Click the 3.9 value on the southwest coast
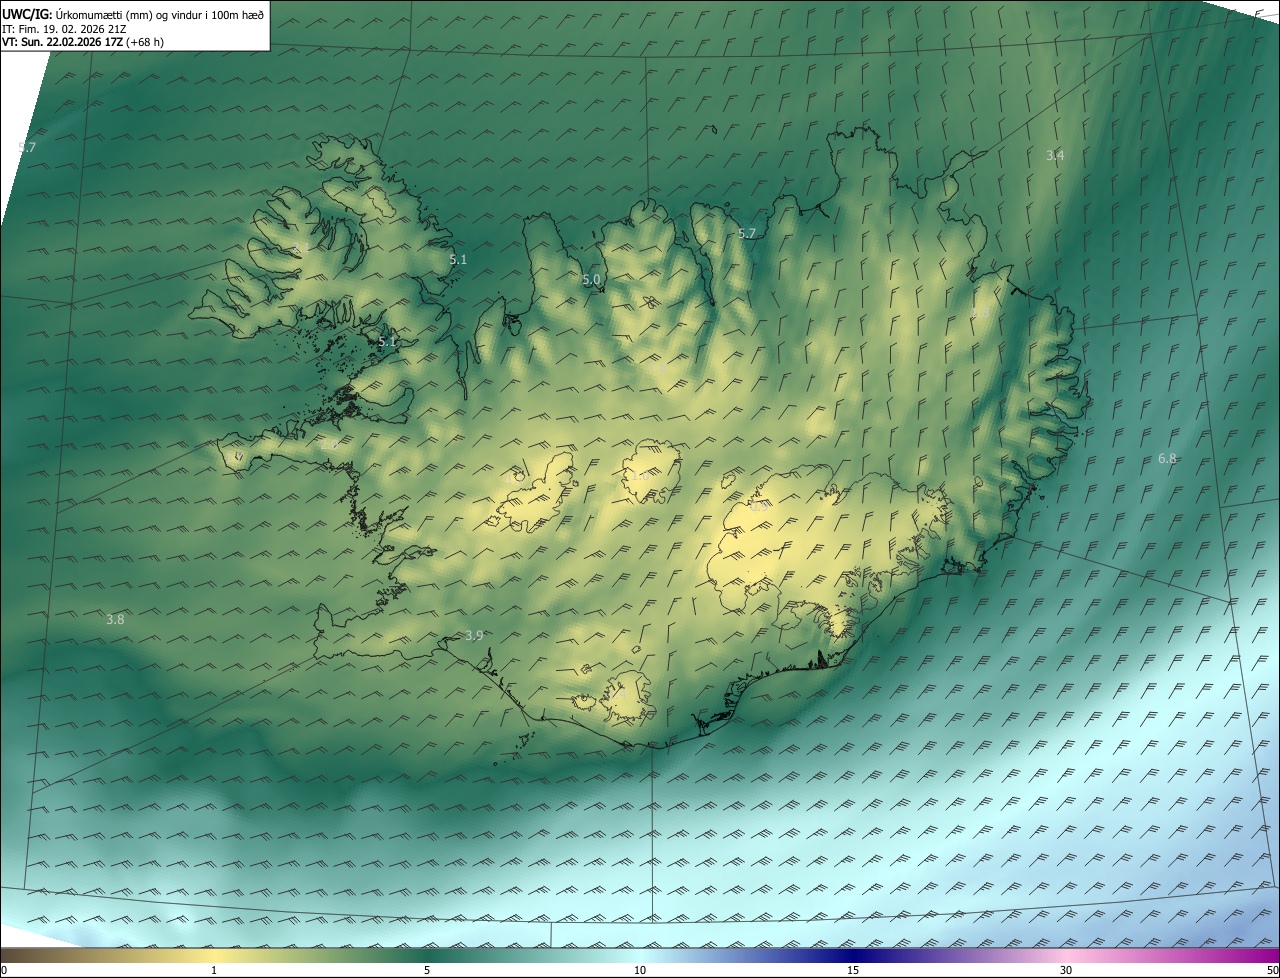 click(474, 635)
